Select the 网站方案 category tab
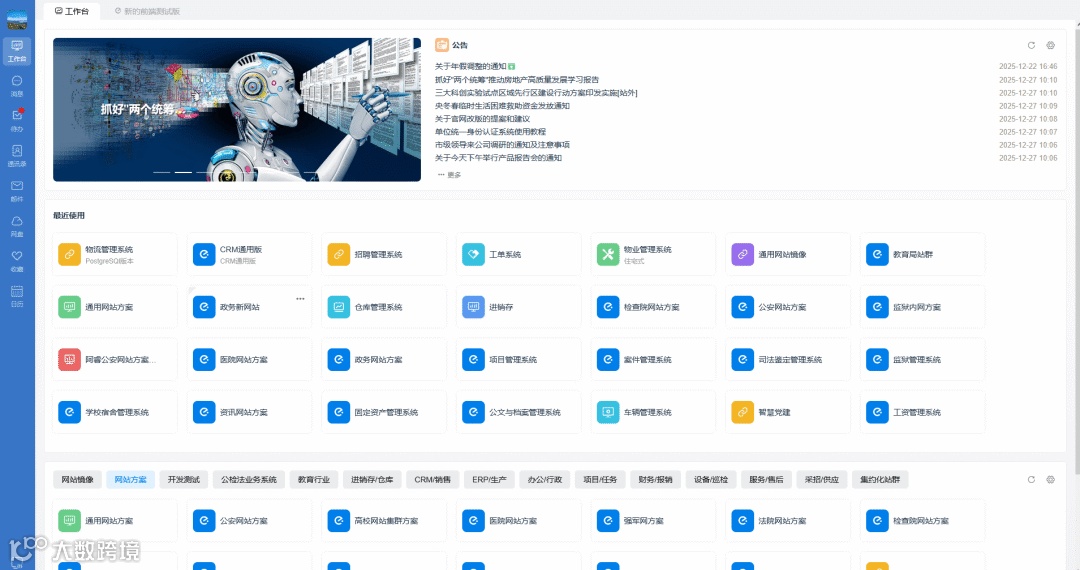The height and width of the screenshot is (570, 1080). coord(130,480)
